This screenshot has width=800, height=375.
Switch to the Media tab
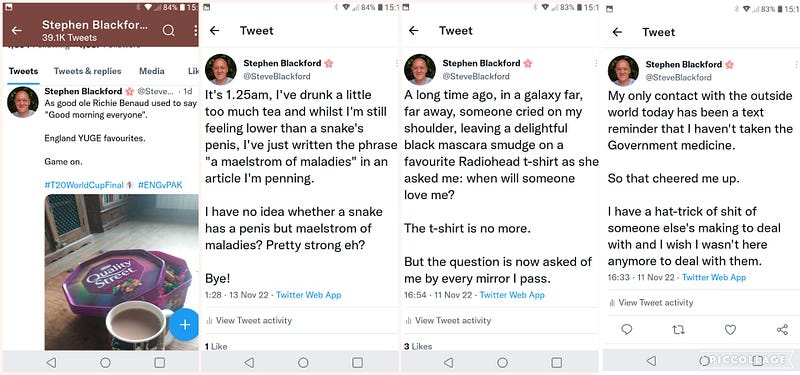pos(152,71)
